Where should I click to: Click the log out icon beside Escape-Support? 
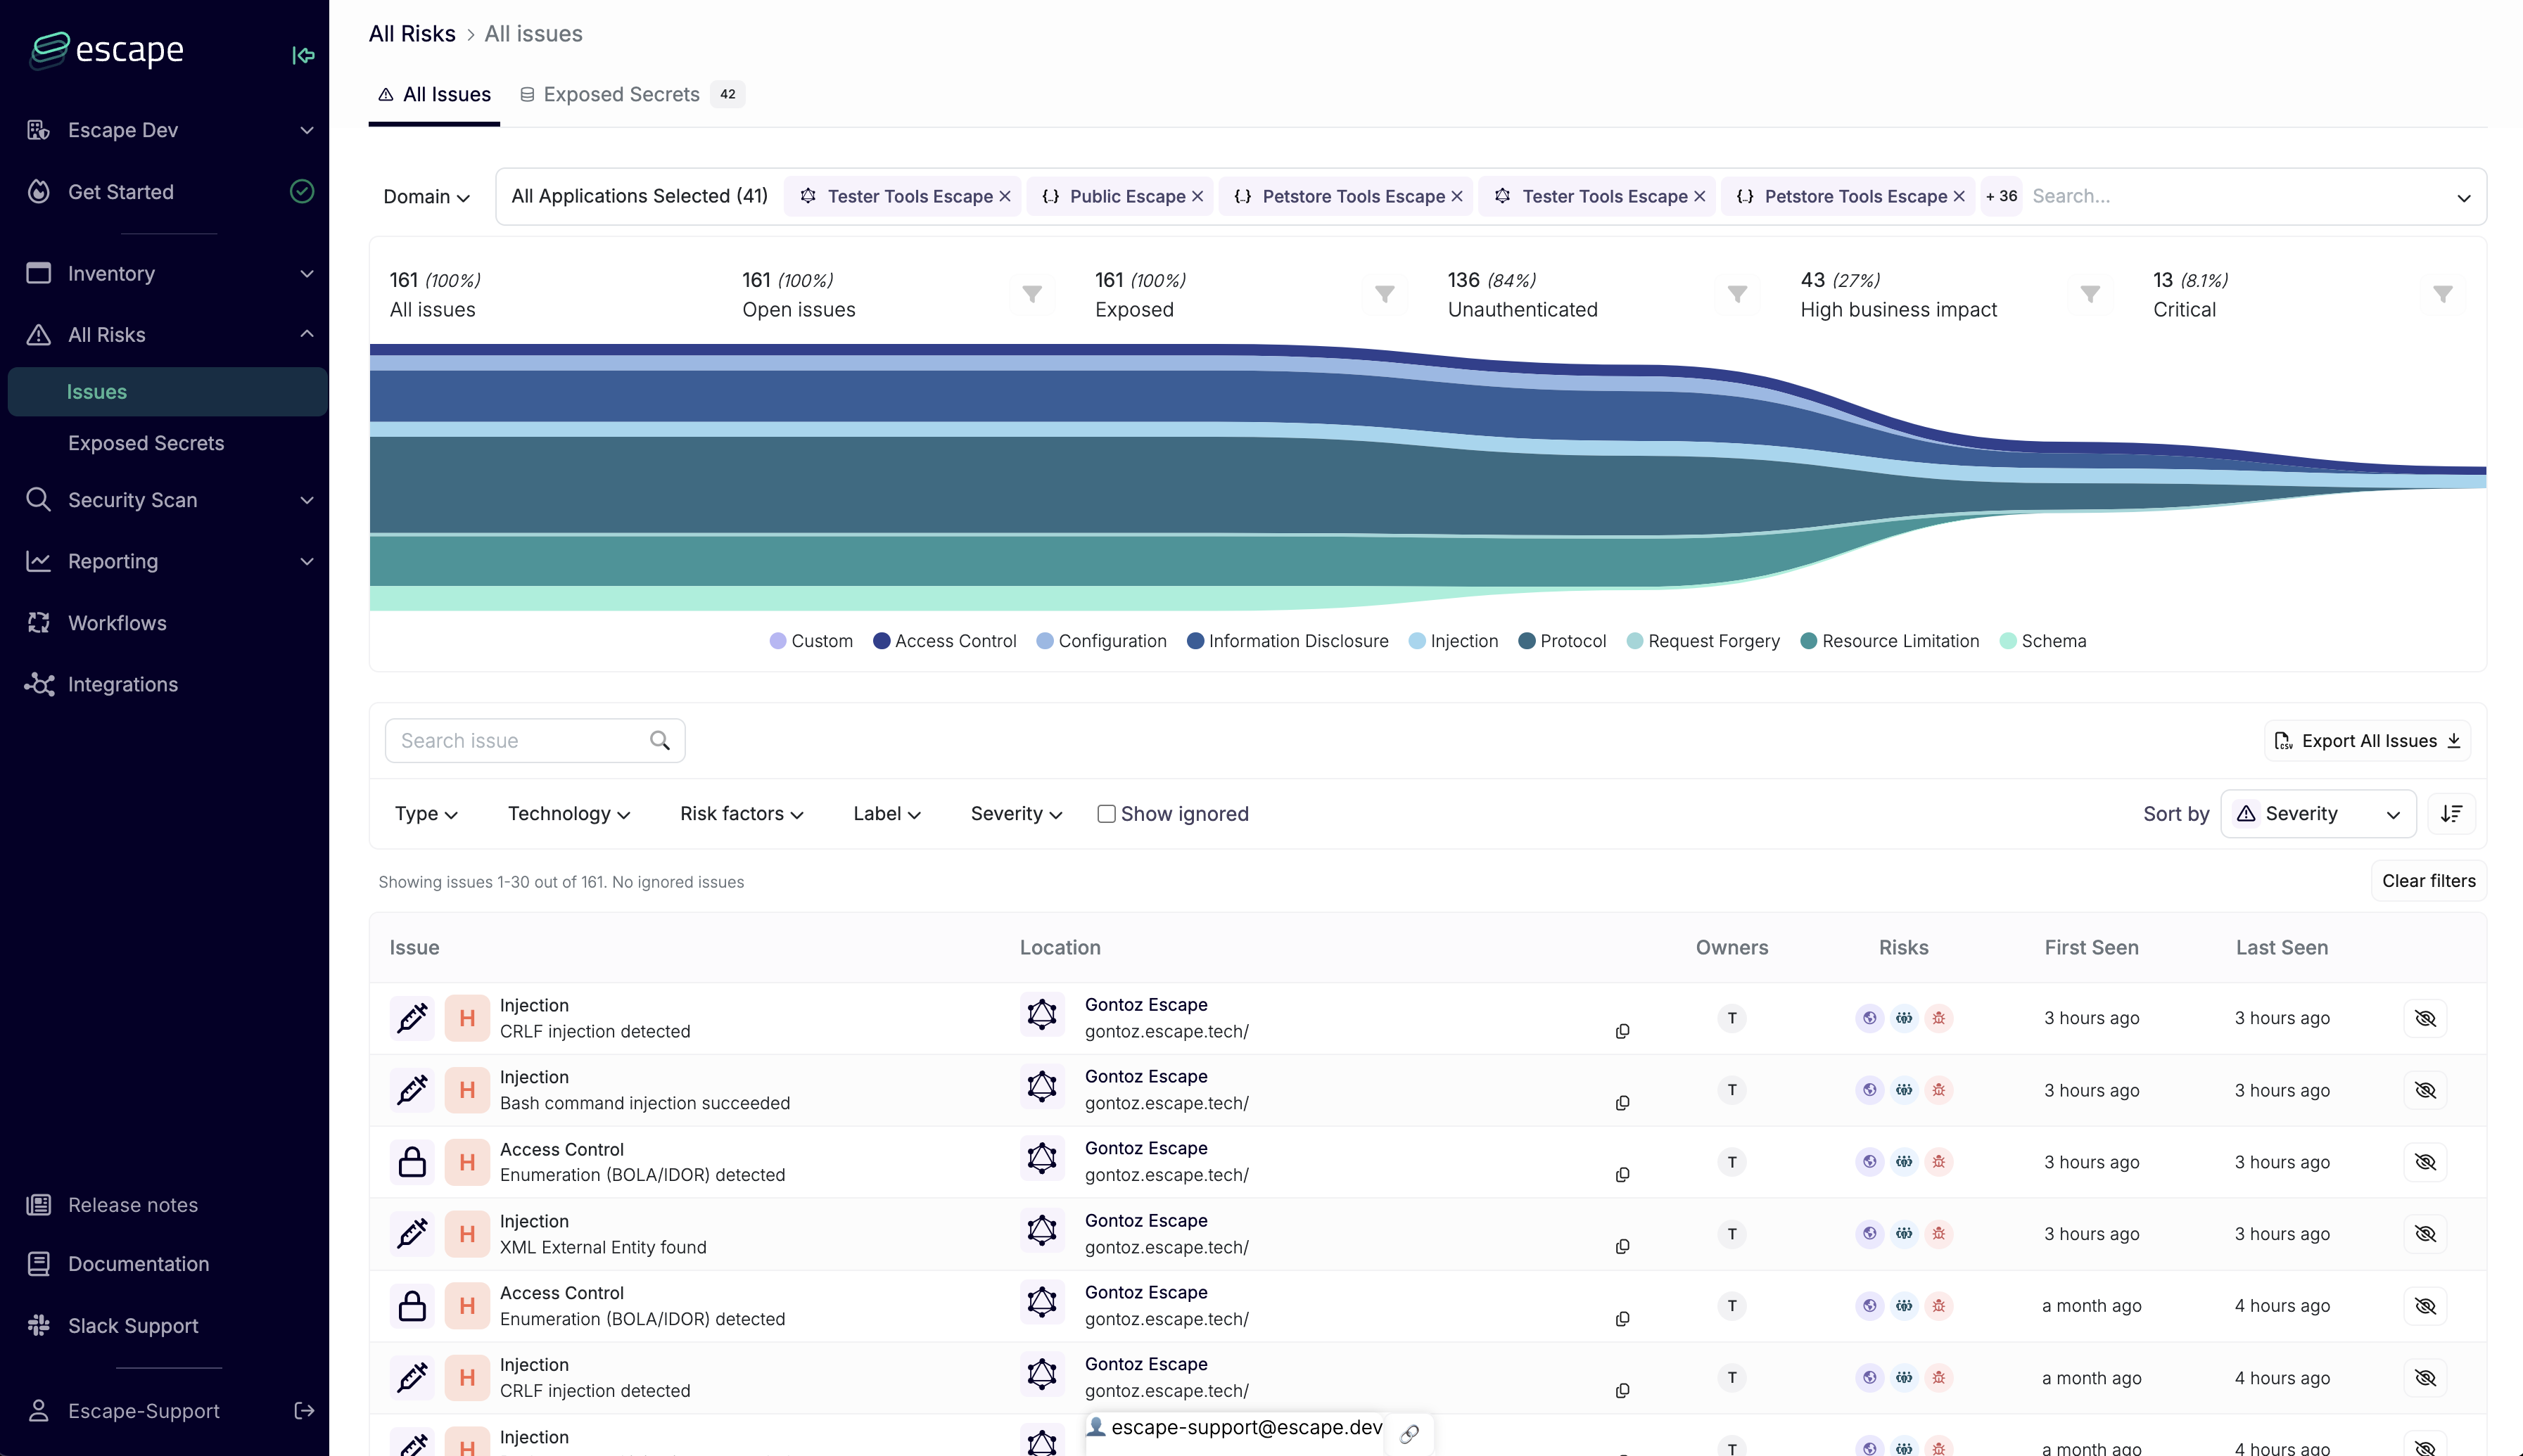[x=304, y=1410]
